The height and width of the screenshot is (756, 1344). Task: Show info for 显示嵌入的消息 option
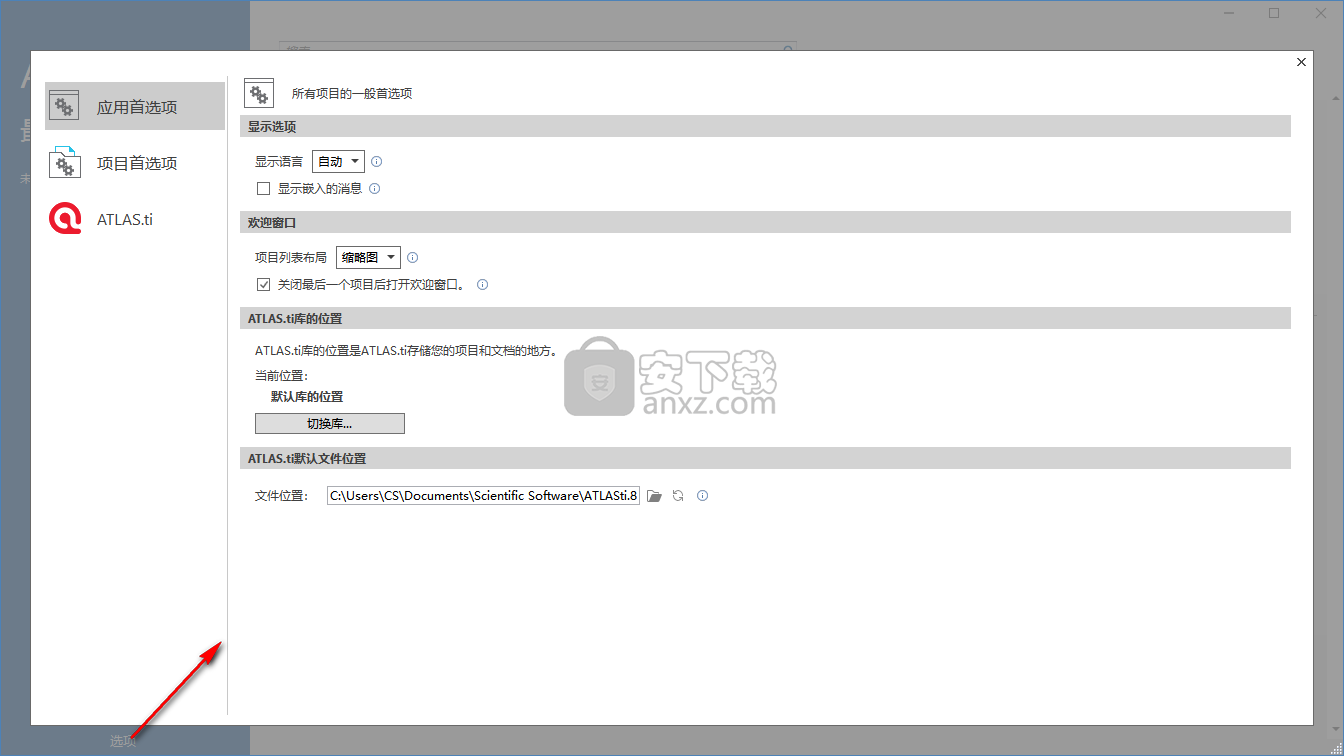375,188
